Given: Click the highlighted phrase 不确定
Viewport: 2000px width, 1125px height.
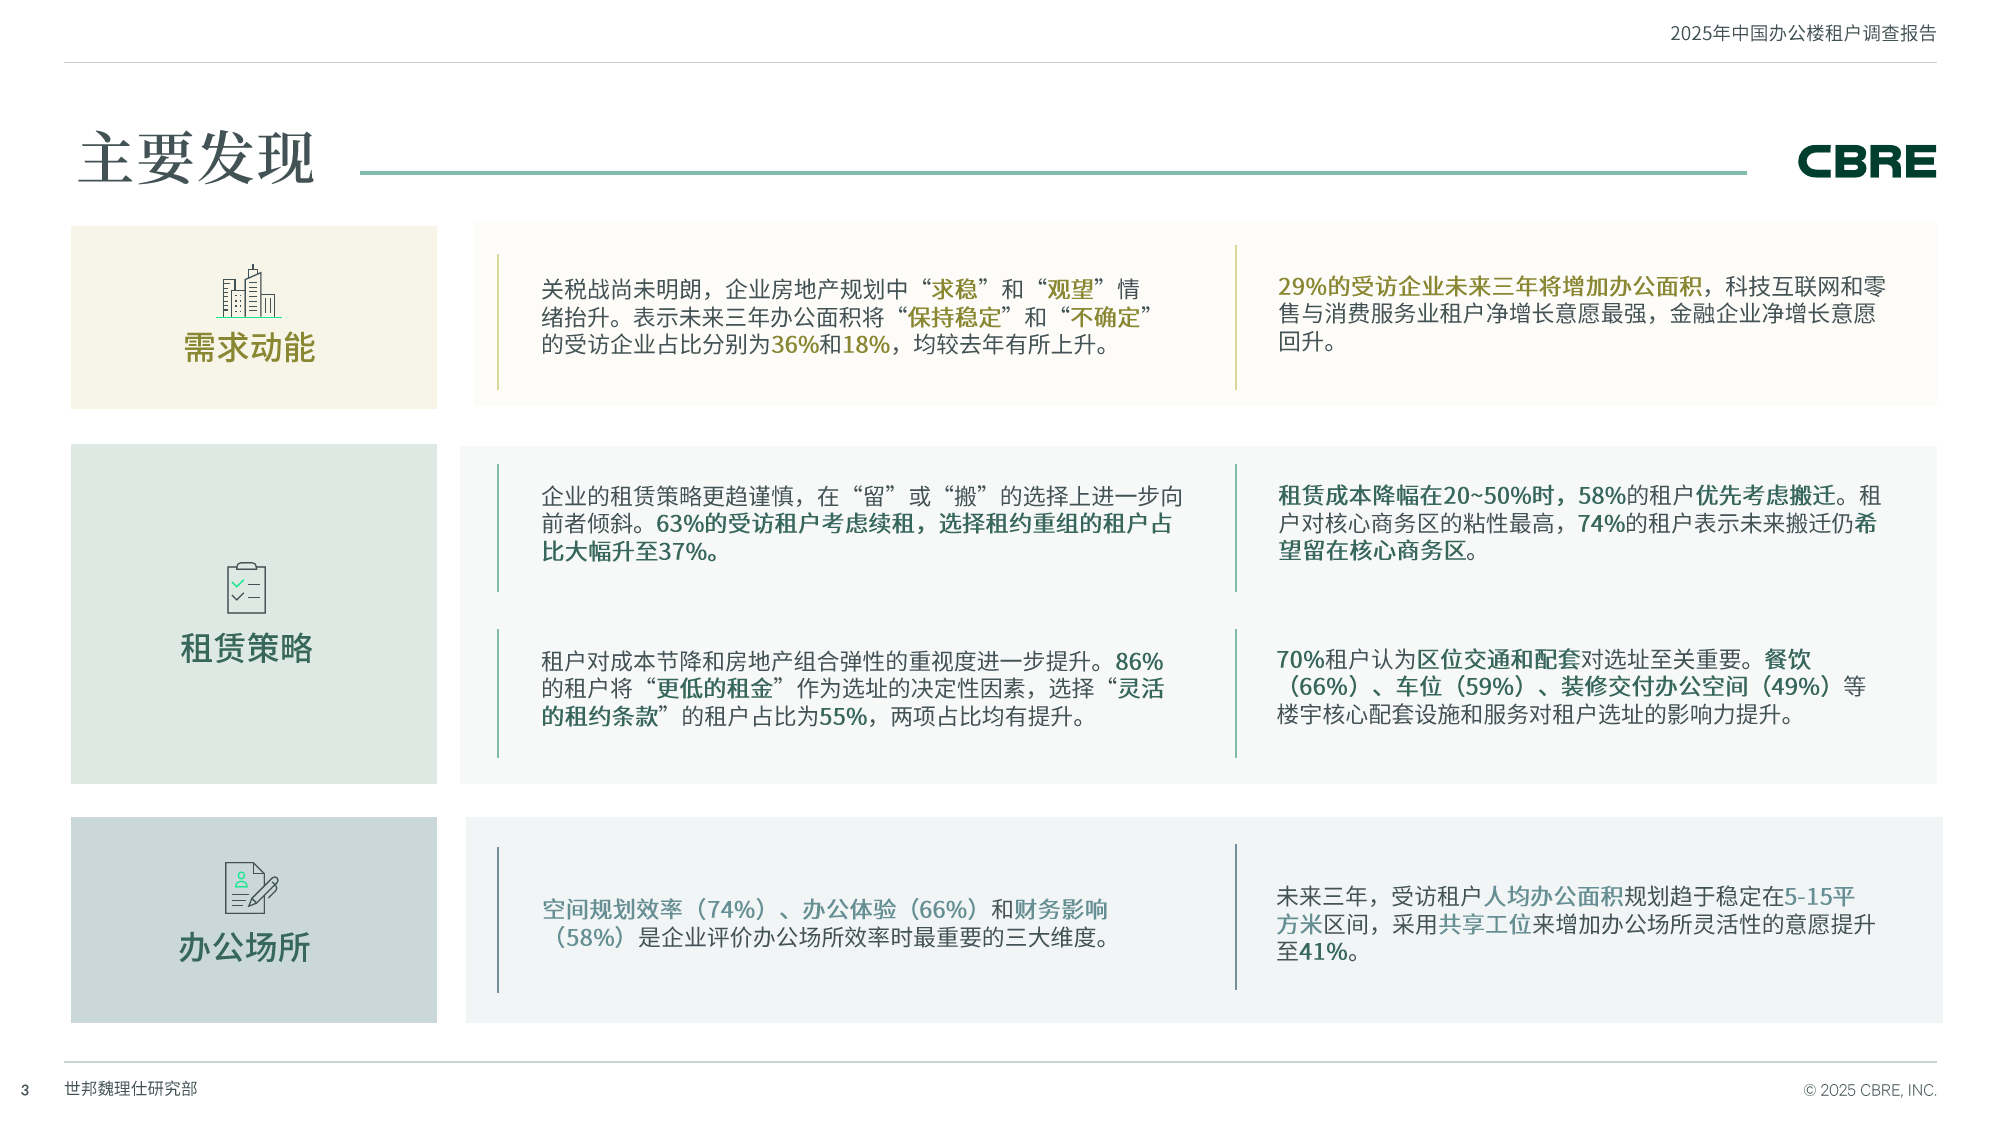Looking at the screenshot, I should pos(1105,317).
